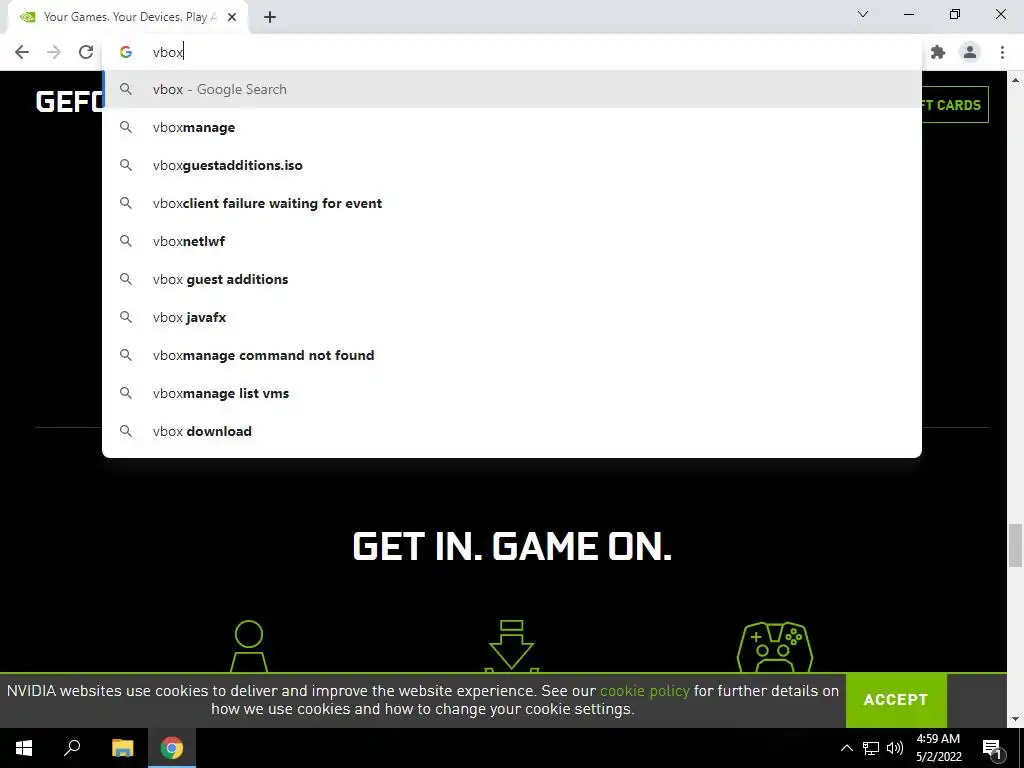Open the tab search chevron
Screen dimensions: 1024x768
click(863, 14)
